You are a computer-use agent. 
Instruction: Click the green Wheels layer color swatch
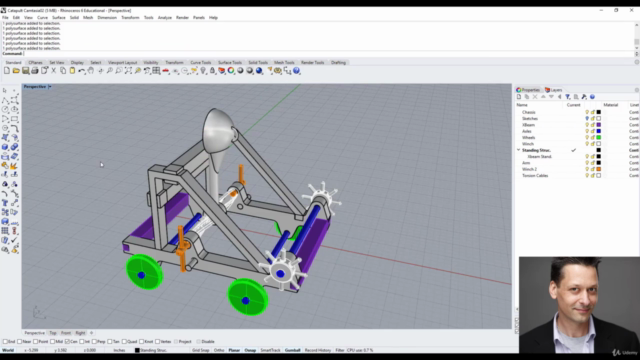[x=599, y=138]
